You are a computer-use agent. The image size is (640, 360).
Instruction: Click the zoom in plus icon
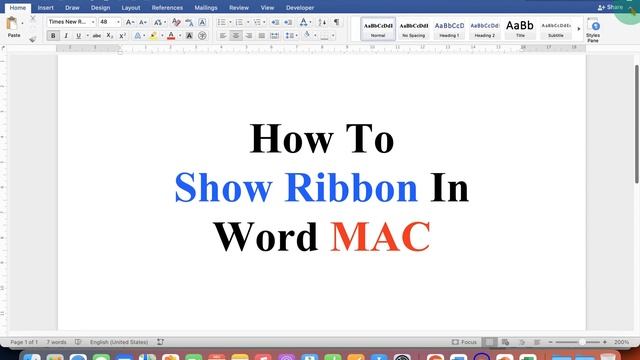605,342
